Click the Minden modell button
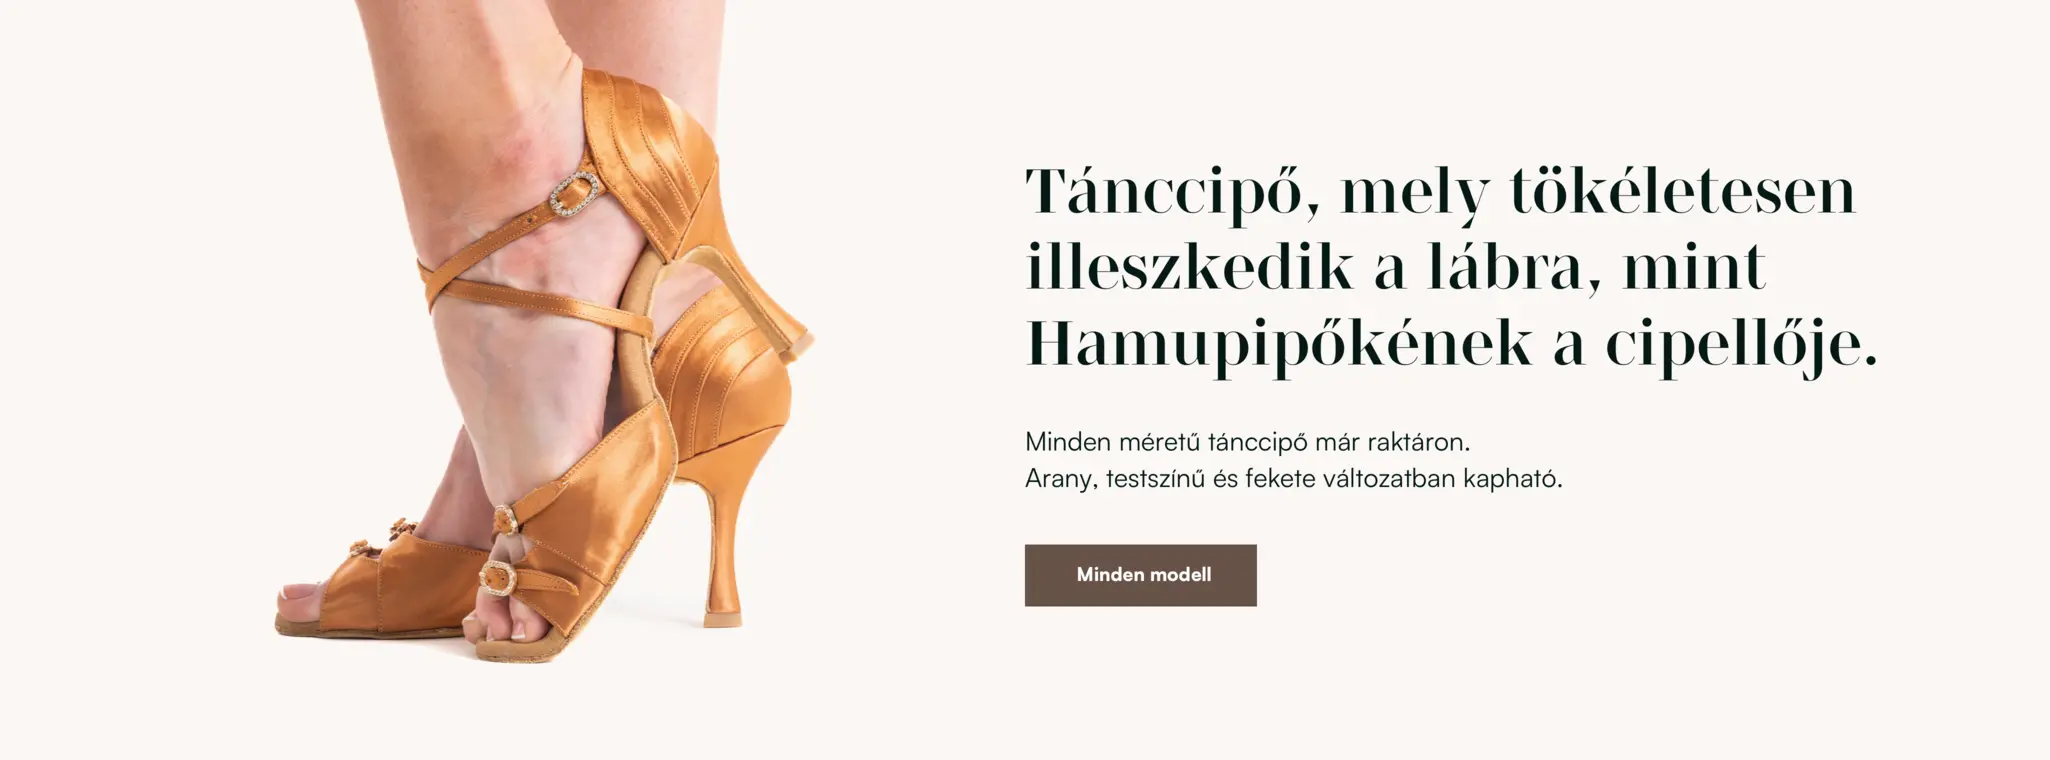This screenshot has width=2050, height=760. 1140,575
